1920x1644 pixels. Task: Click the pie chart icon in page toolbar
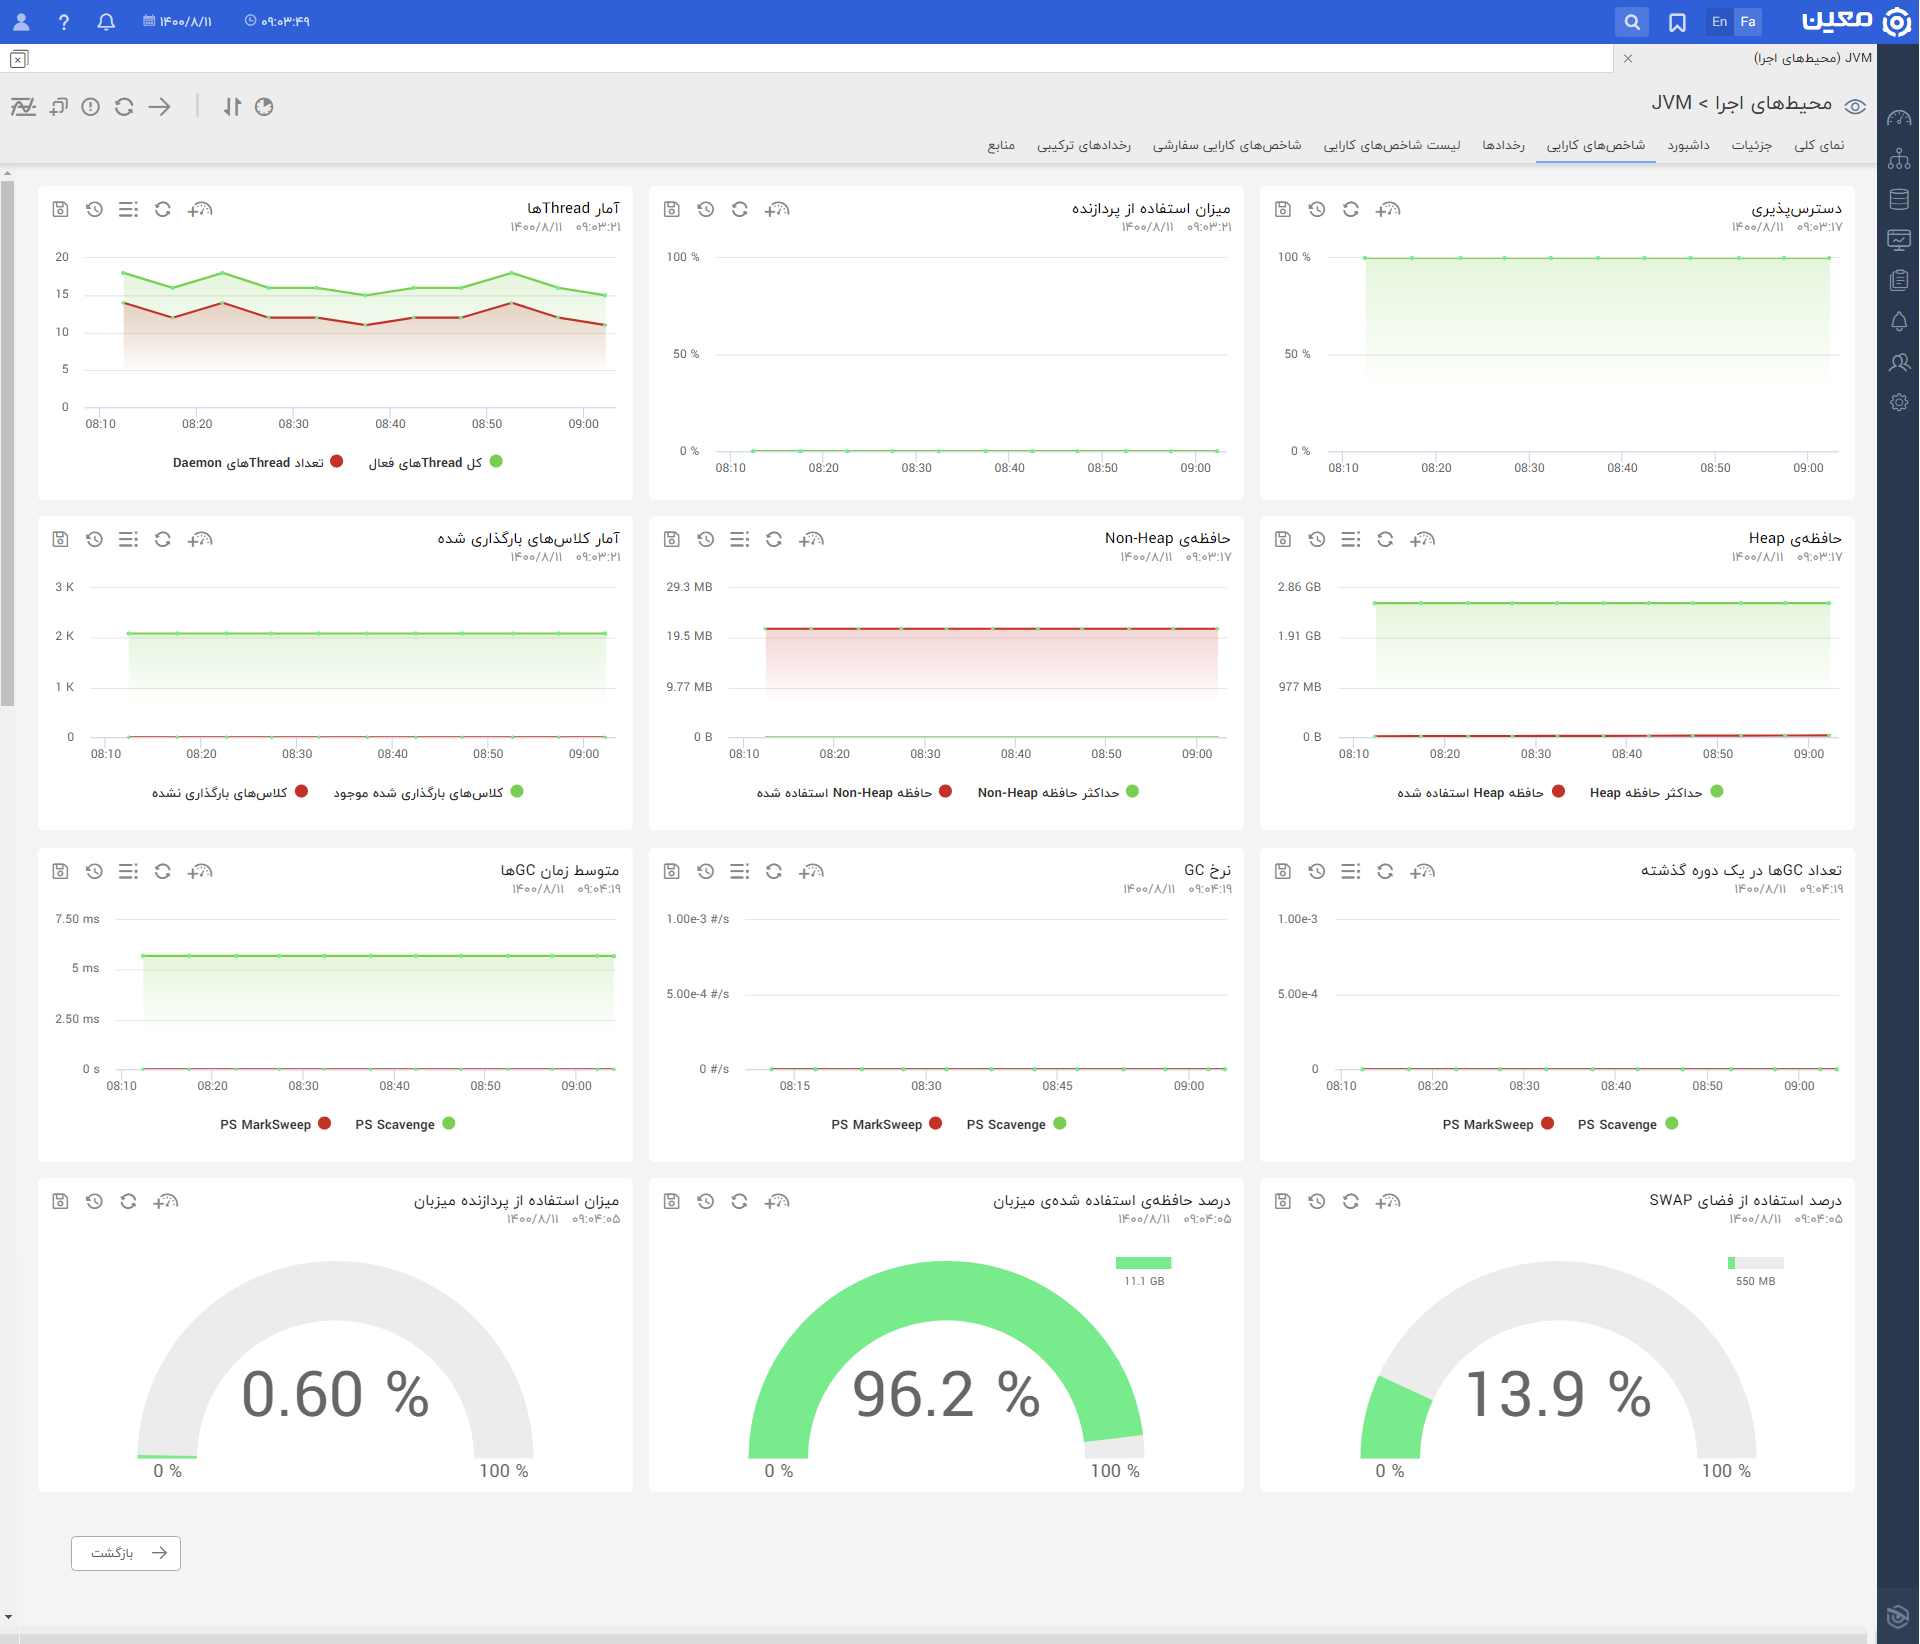(x=264, y=106)
